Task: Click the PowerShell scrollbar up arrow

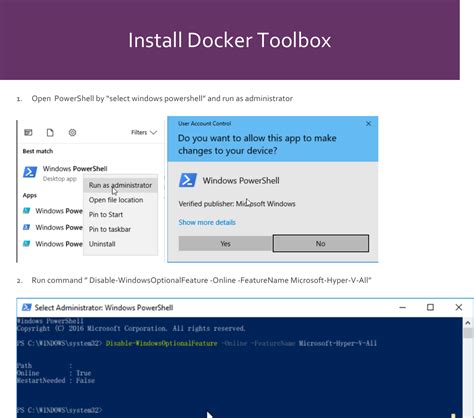Action: [x=468, y=323]
